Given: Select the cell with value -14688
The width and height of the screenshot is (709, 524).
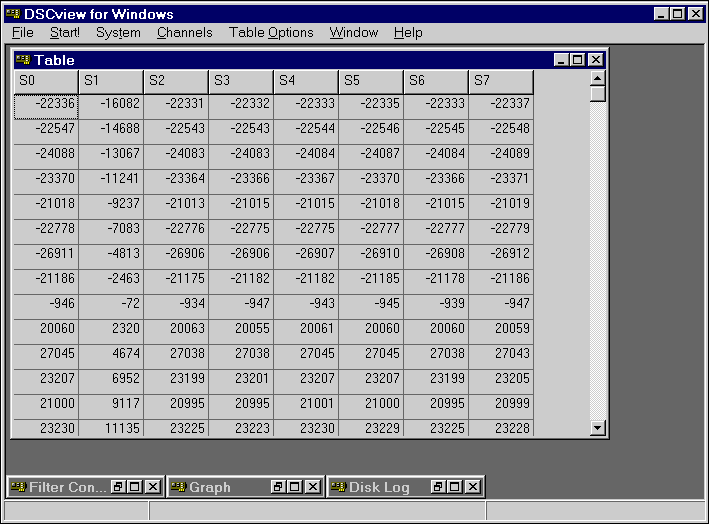Looking at the screenshot, I should point(111,132).
